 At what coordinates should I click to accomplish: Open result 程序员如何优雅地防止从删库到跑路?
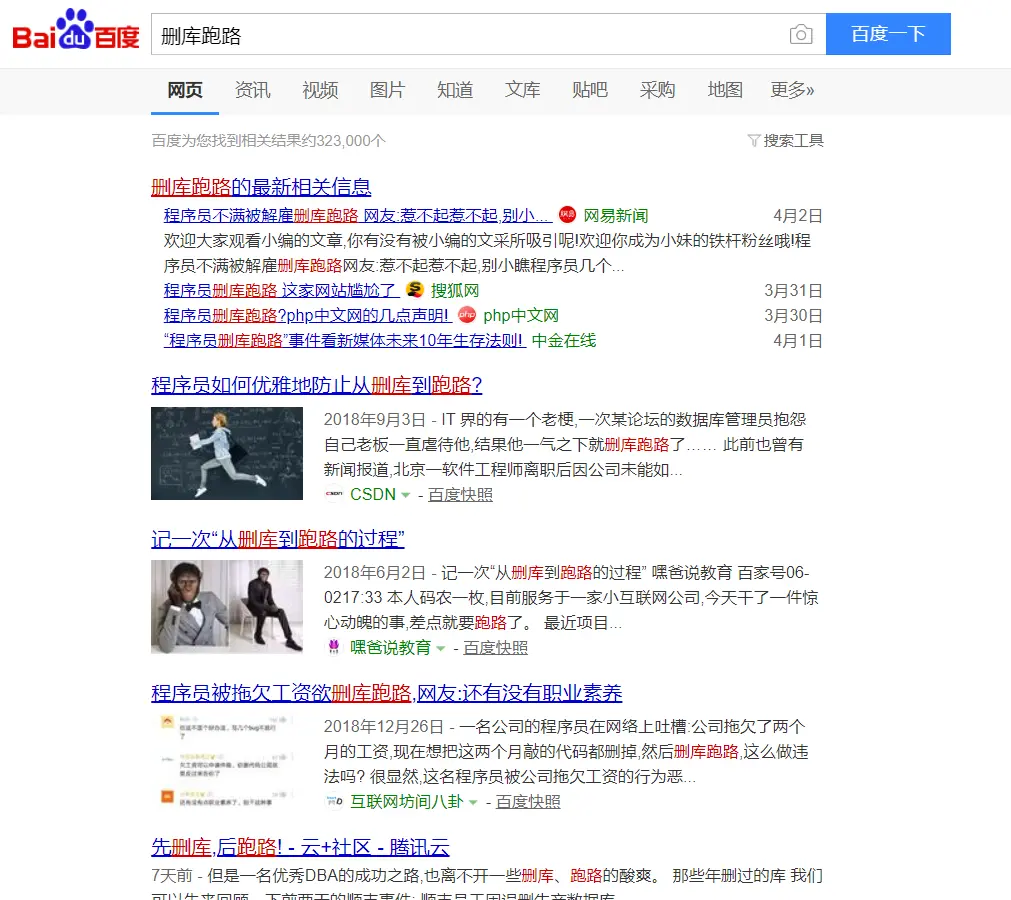click(x=317, y=386)
